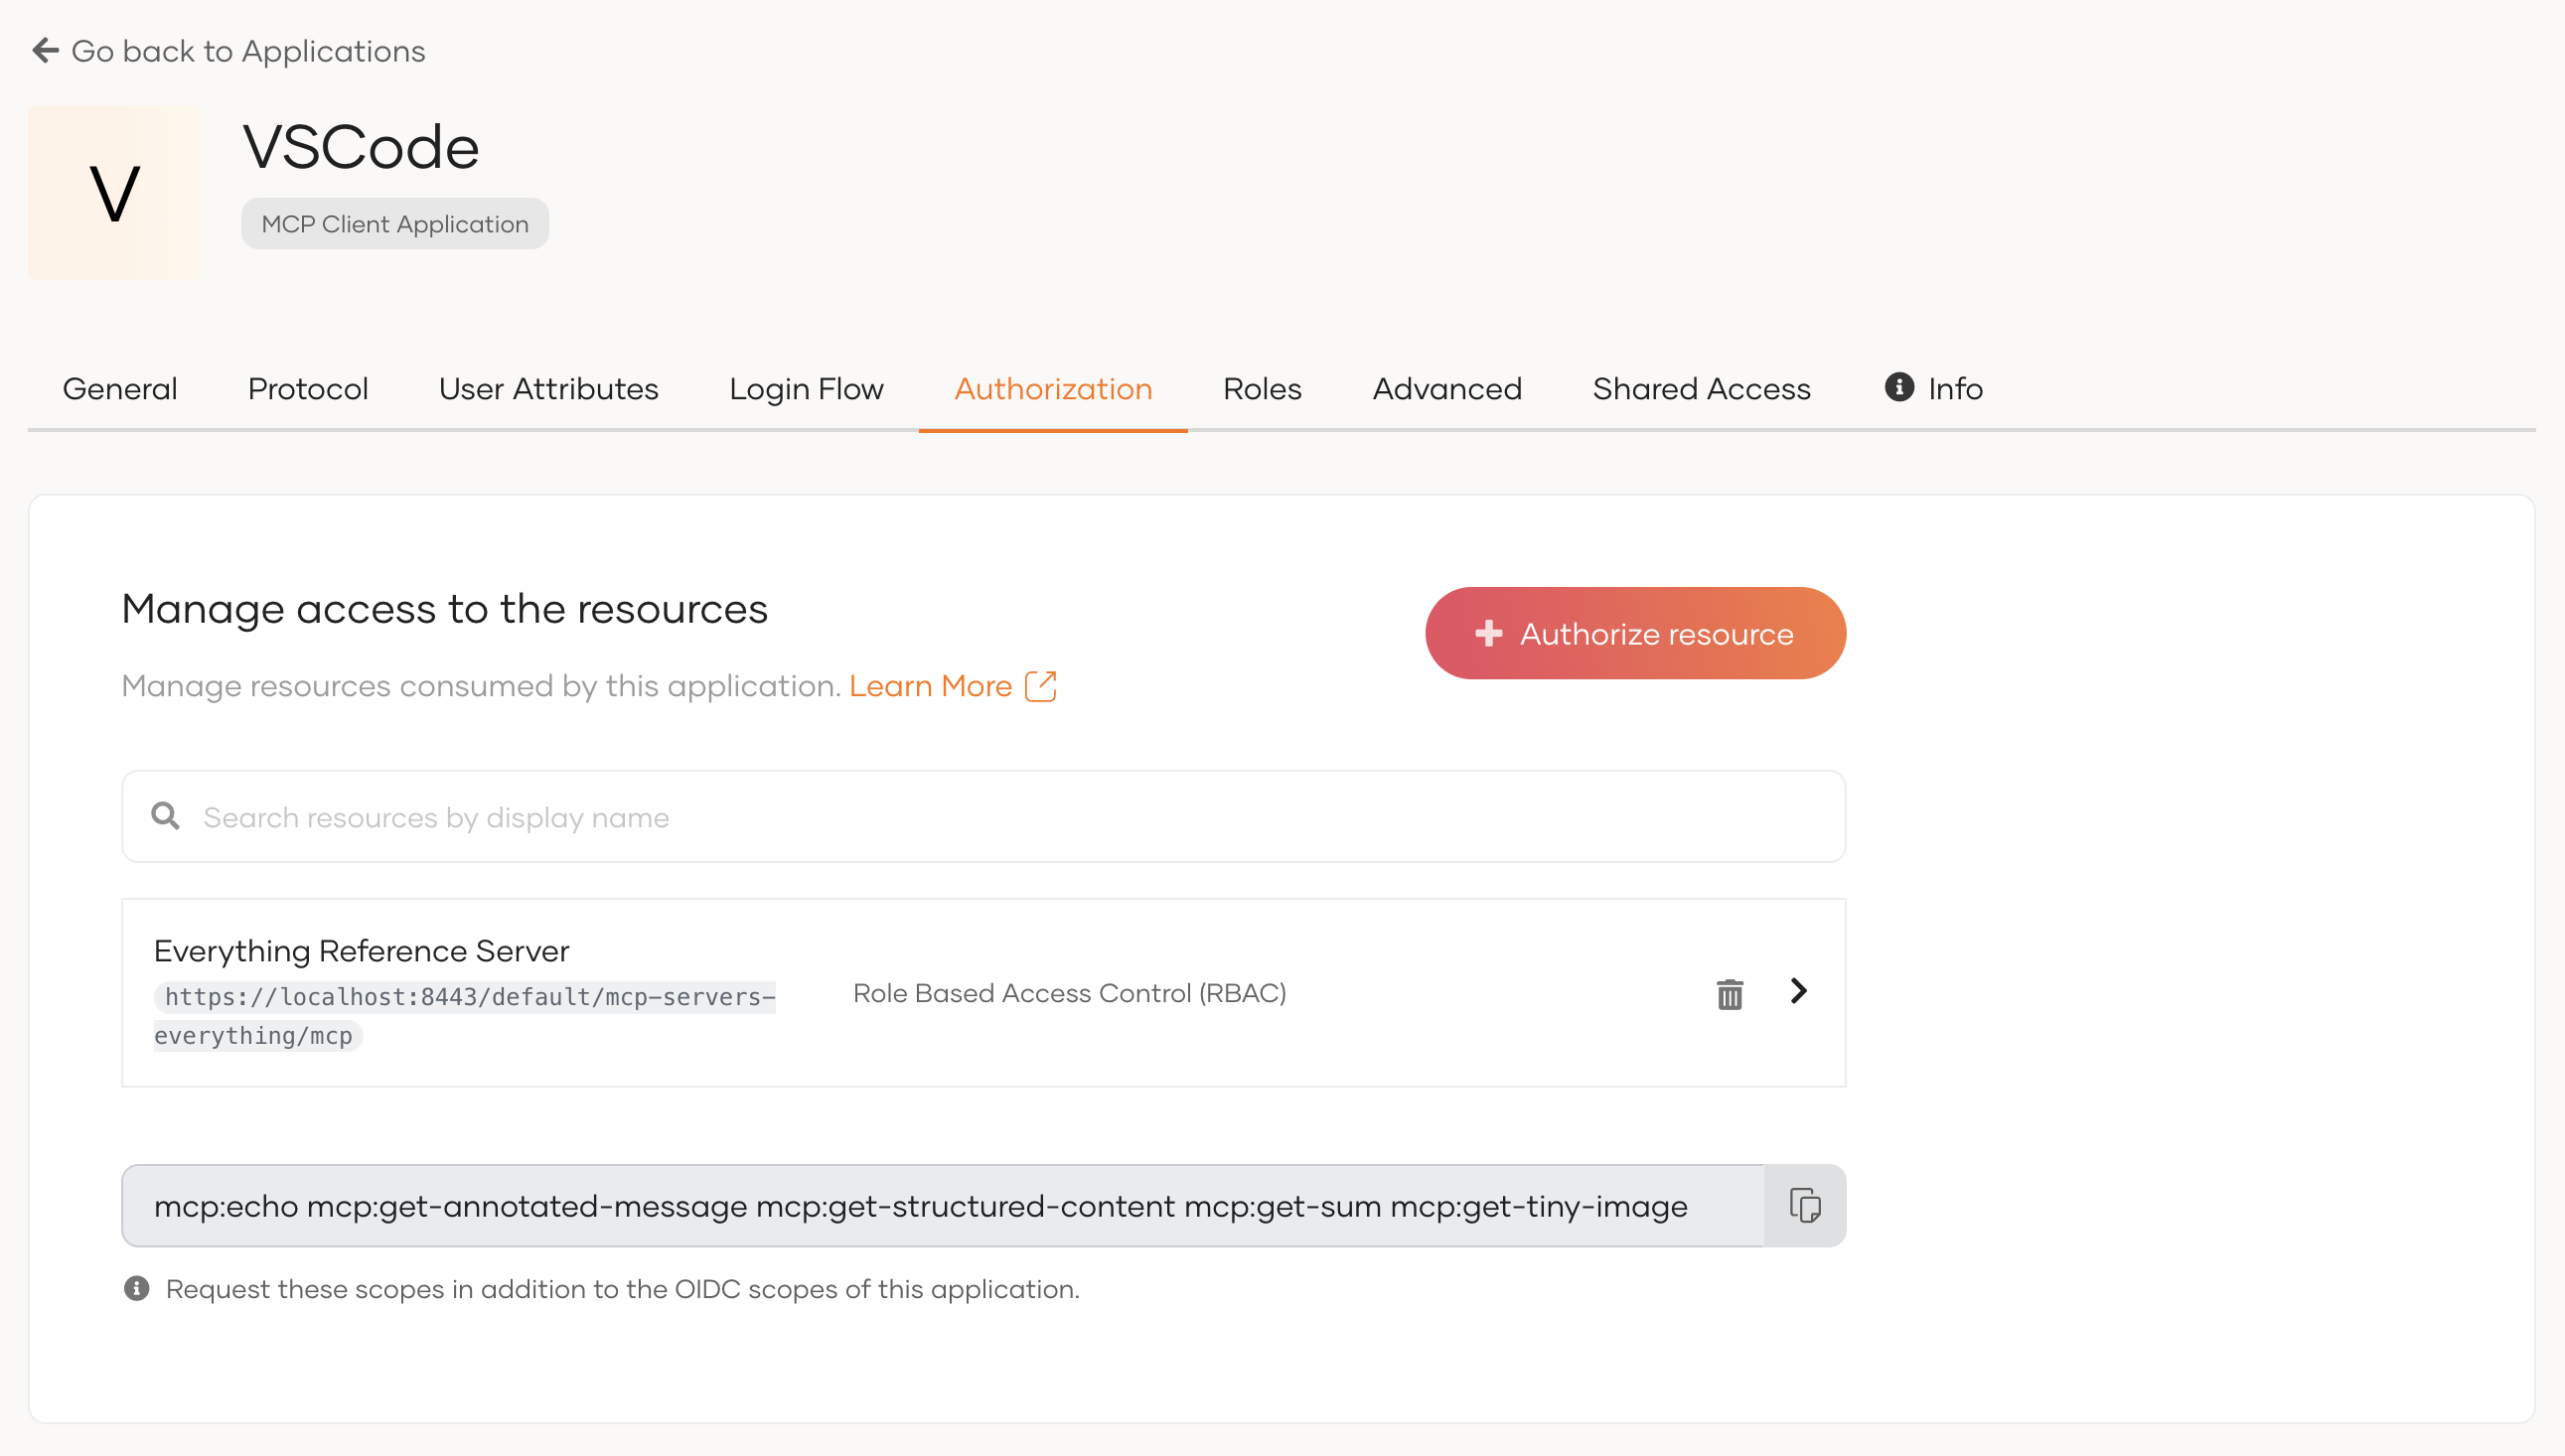The width and height of the screenshot is (2565, 1456).
Task: Click the external link icon beside Learn More
Action: [1040, 686]
